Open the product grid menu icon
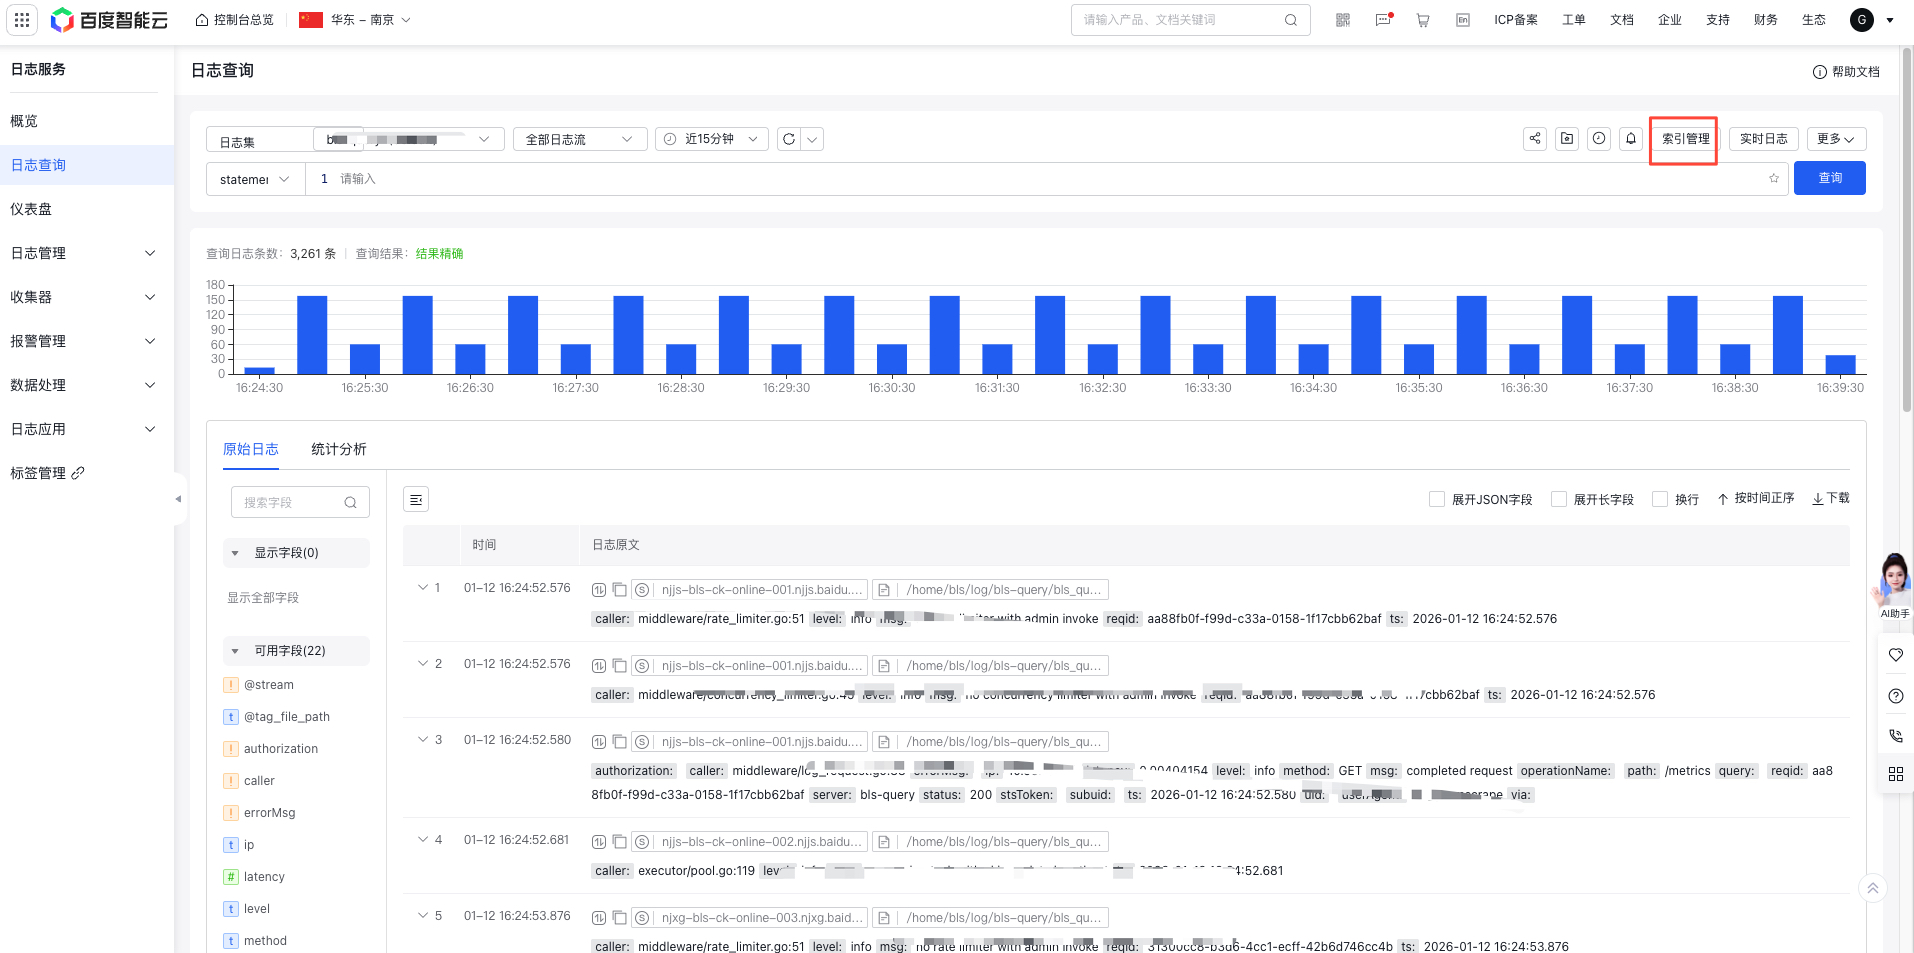 click(22, 20)
